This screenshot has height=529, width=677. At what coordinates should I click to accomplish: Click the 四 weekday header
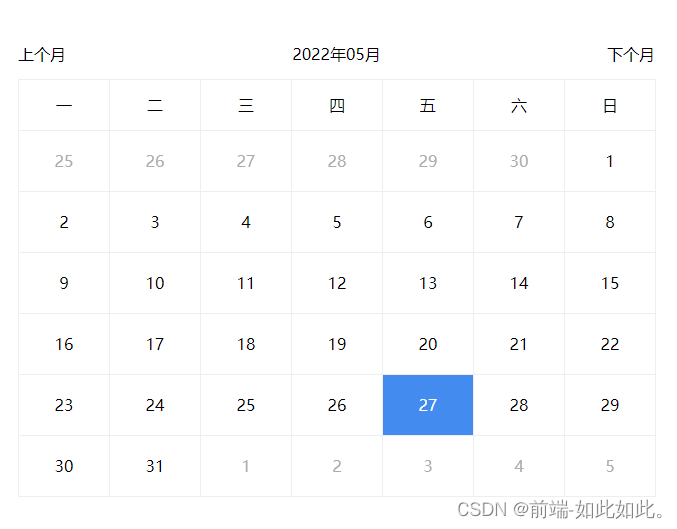(337, 105)
